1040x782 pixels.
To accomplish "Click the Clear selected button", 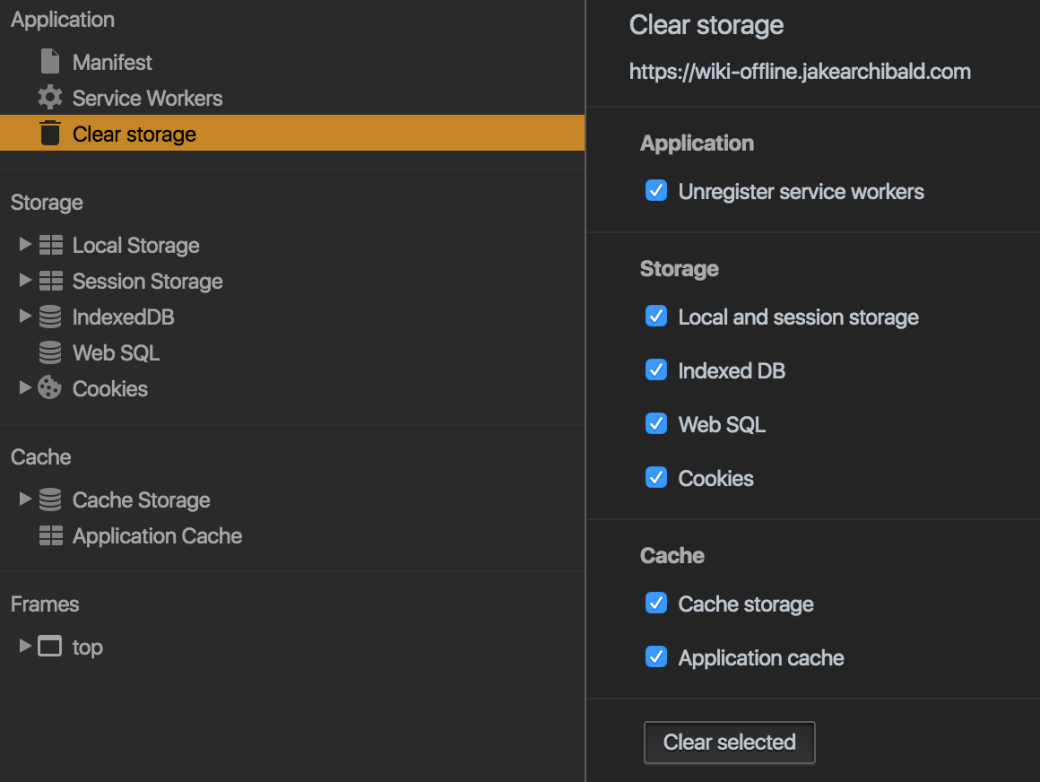I will tap(729, 742).
